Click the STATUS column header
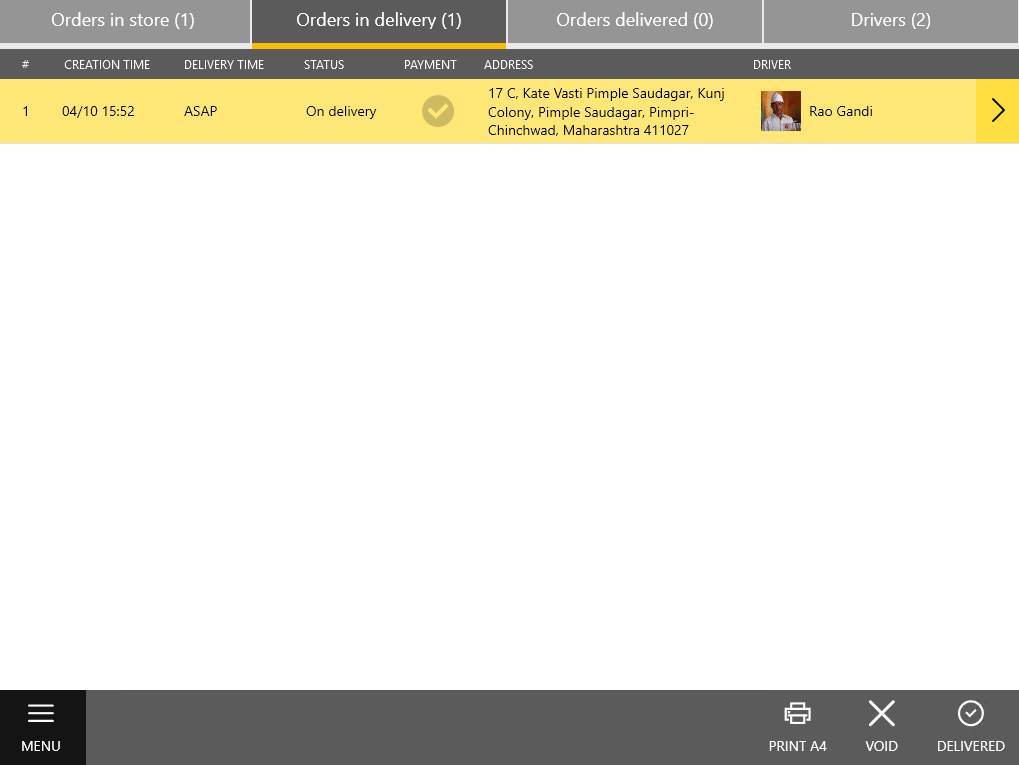Screen dimensions: 1019x765 coord(324,65)
